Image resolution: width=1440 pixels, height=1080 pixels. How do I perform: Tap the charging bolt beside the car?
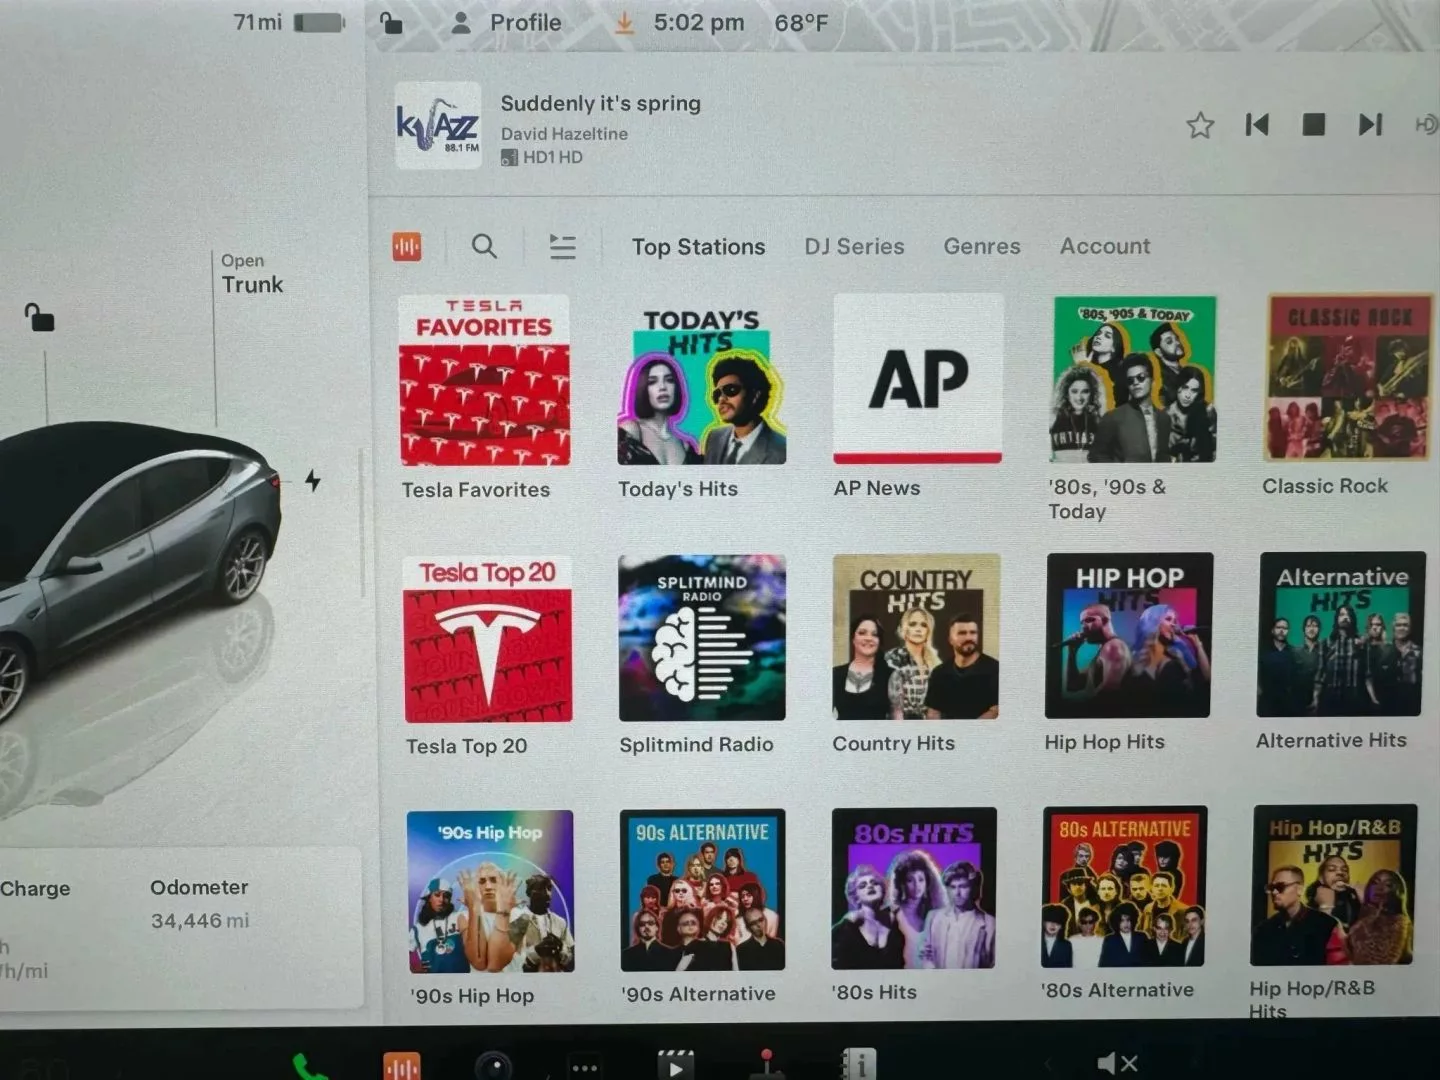tap(313, 481)
